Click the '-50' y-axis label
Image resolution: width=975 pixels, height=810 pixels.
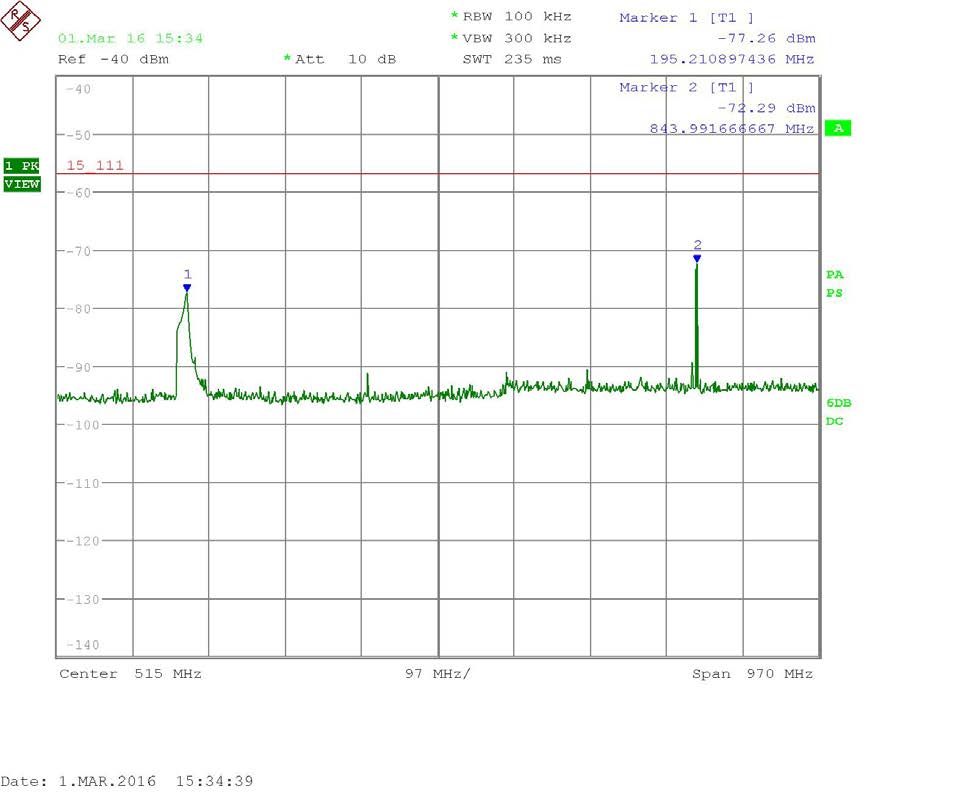point(78,135)
